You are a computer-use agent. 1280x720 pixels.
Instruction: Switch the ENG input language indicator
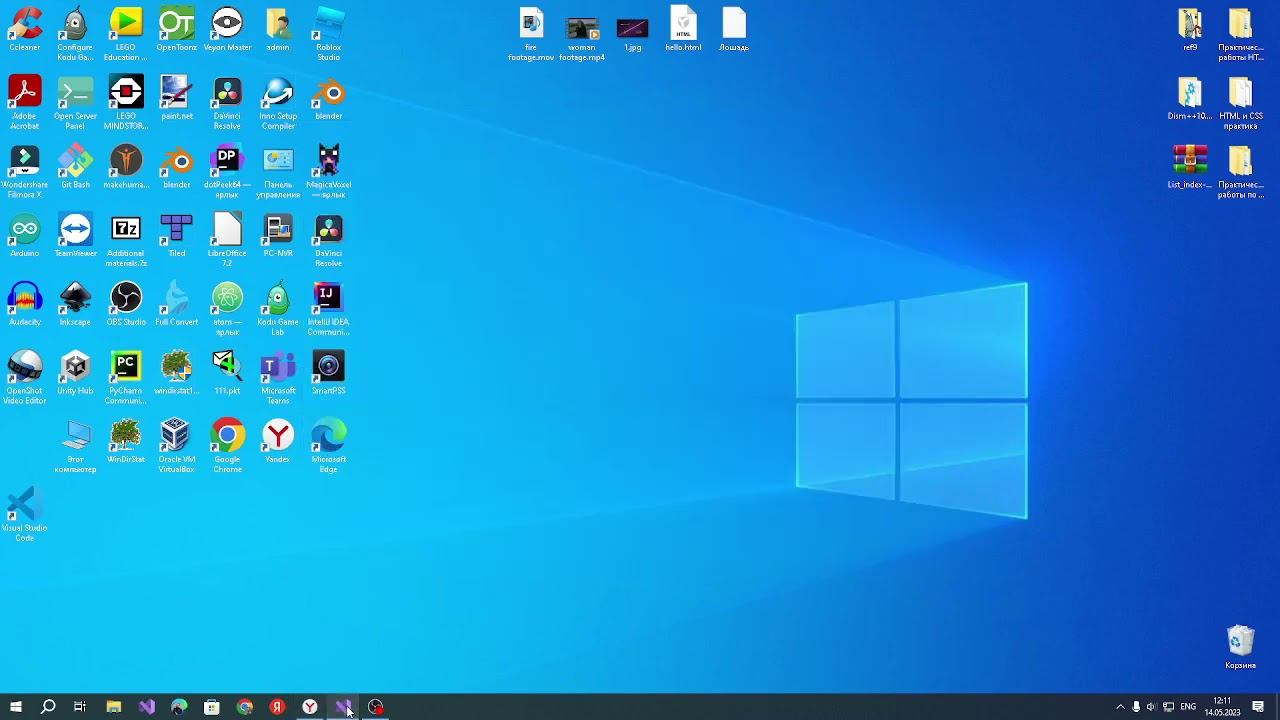(1188, 707)
